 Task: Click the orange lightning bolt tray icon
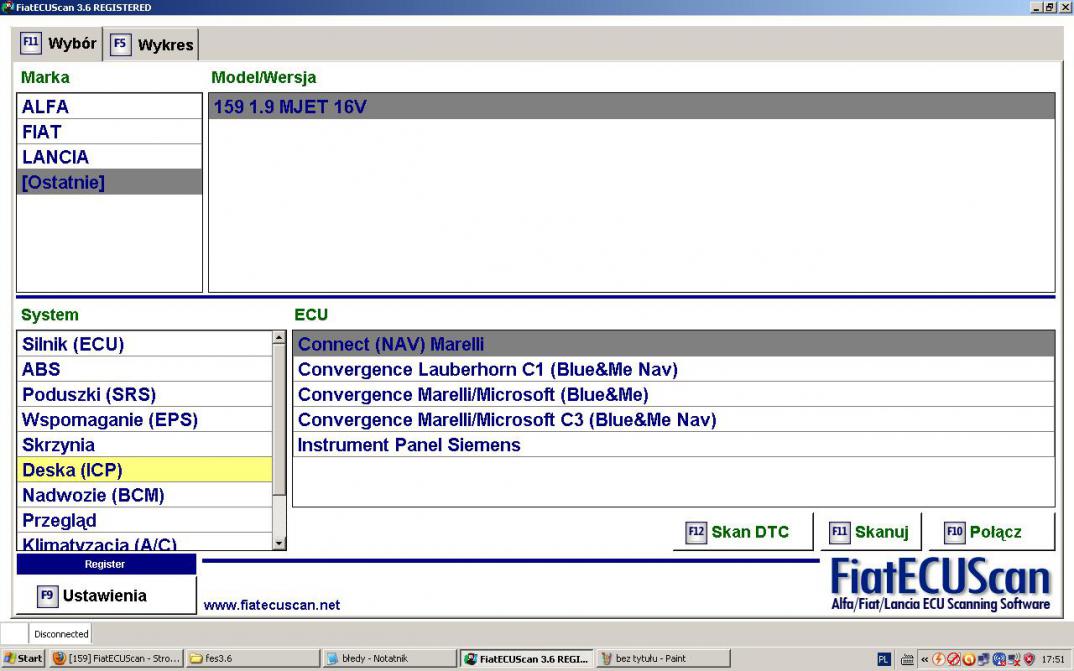[938, 659]
